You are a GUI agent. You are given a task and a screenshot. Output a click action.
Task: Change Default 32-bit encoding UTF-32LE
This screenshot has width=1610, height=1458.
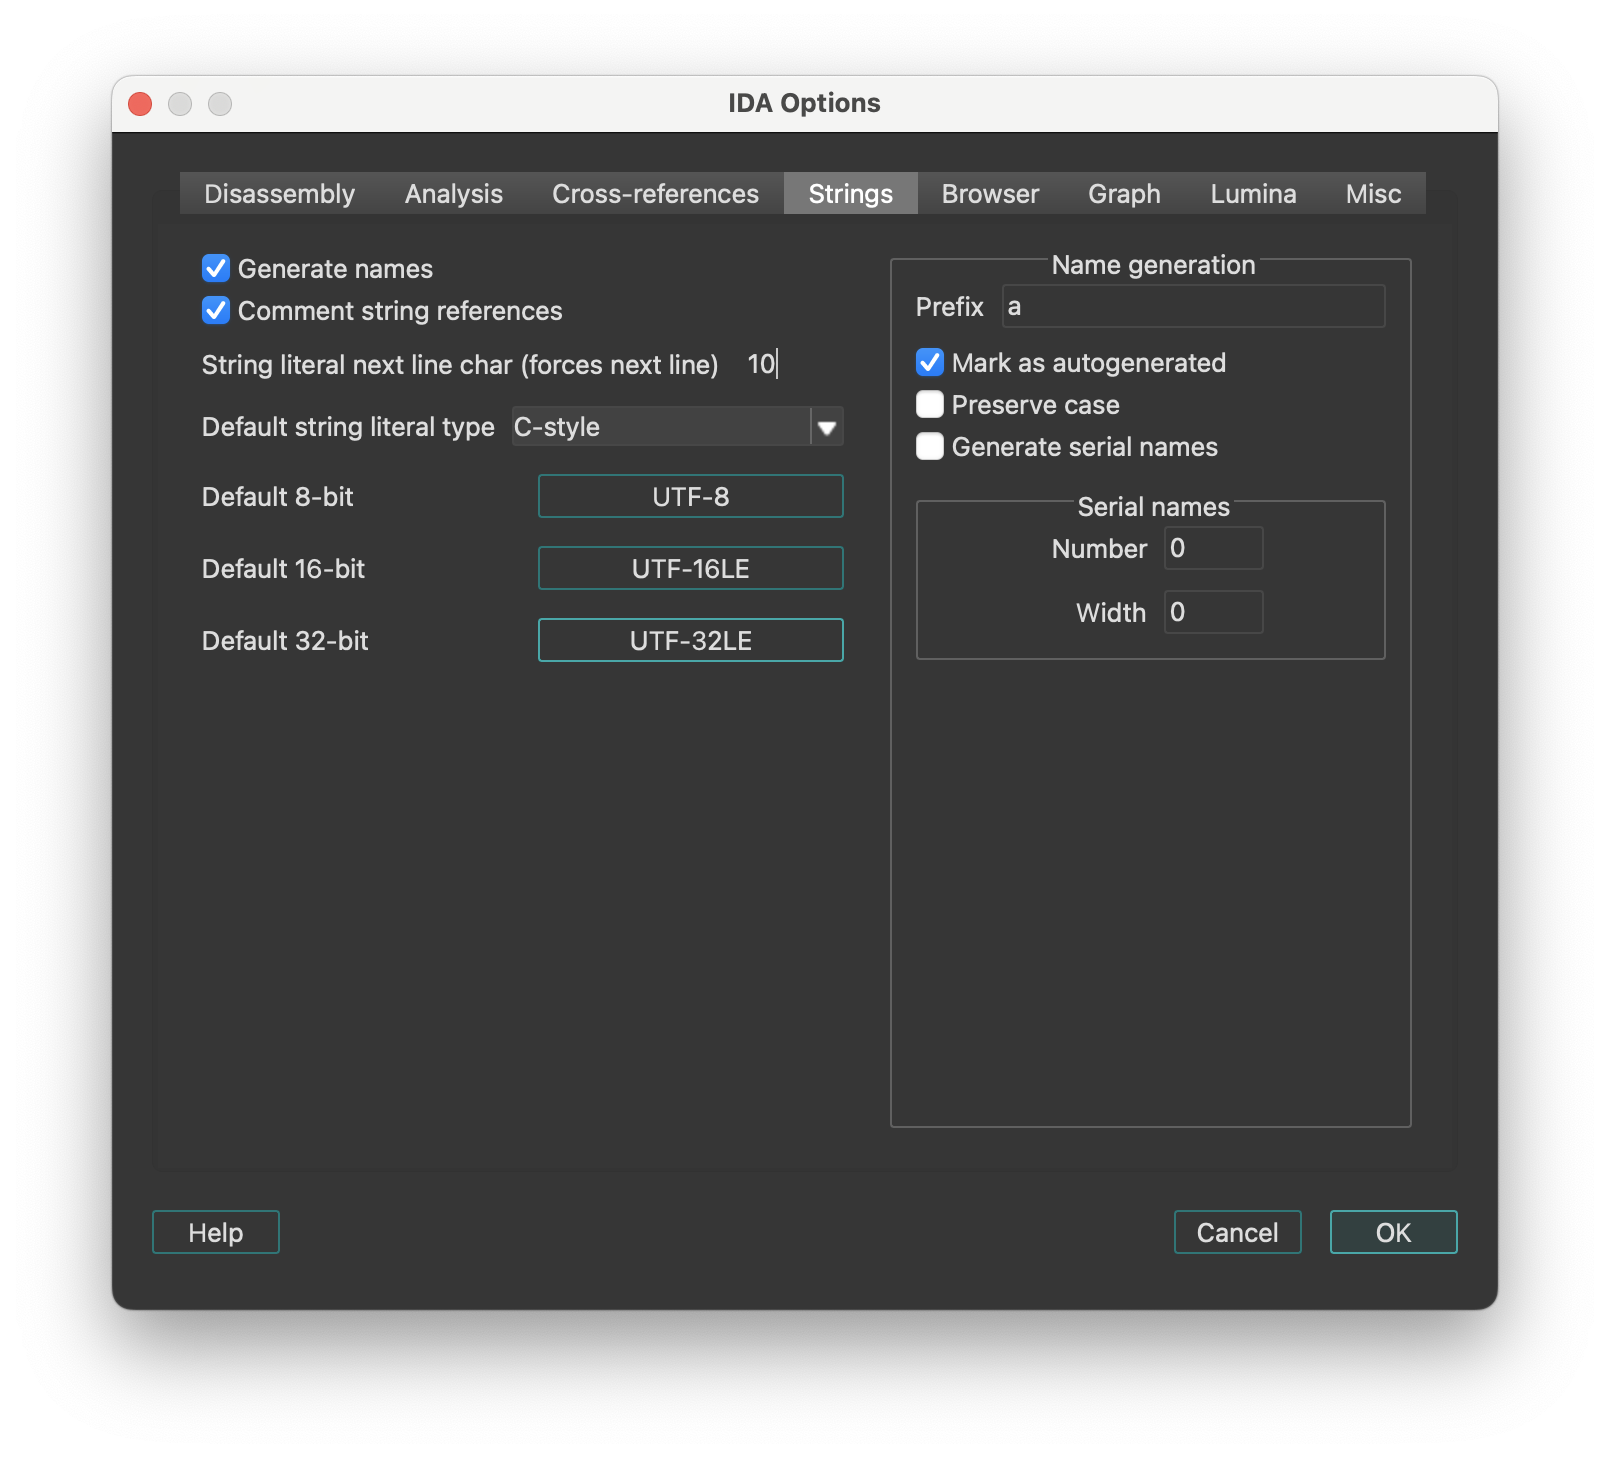(690, 640)
